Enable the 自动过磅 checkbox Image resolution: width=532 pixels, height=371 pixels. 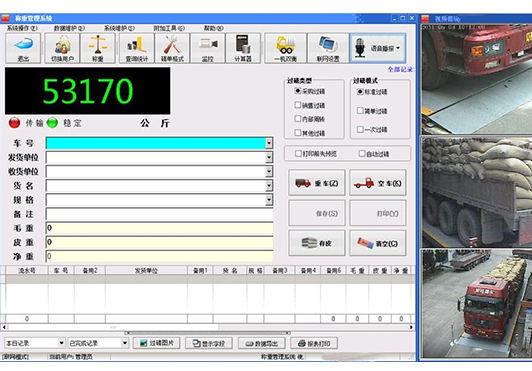362,154
